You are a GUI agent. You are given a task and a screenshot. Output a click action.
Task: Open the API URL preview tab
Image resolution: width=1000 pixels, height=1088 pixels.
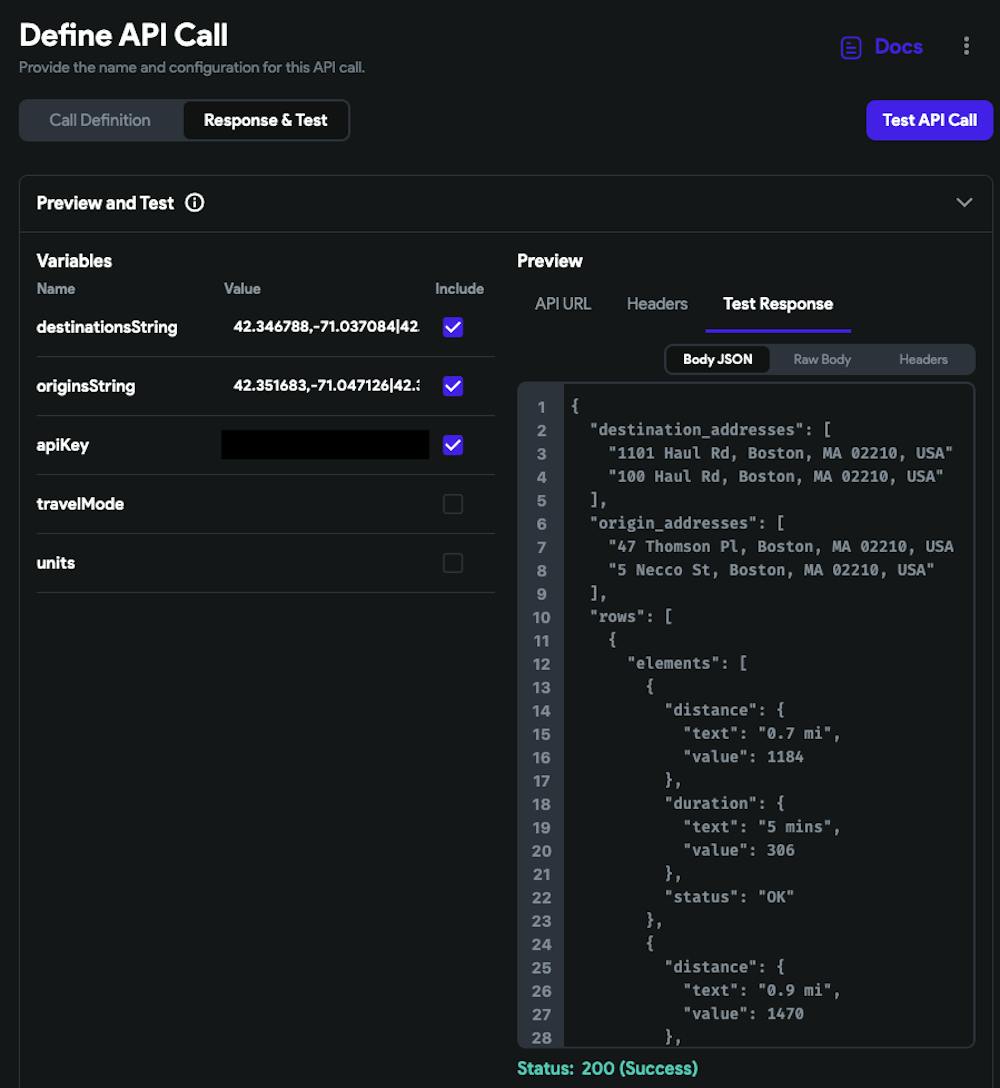563,304
